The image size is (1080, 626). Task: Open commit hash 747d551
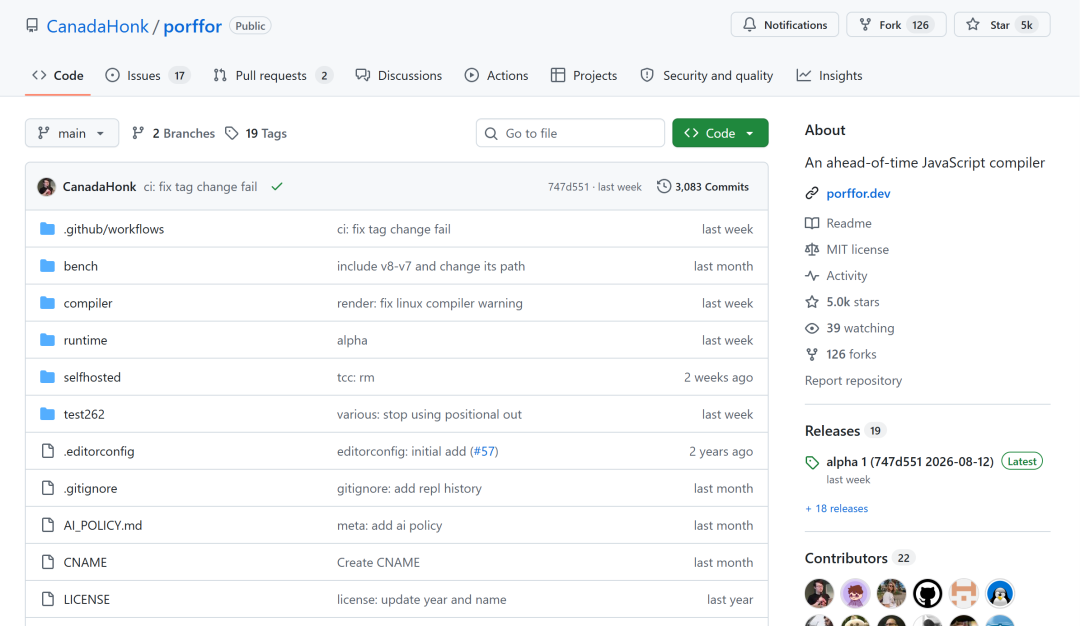tap(568, 187)
